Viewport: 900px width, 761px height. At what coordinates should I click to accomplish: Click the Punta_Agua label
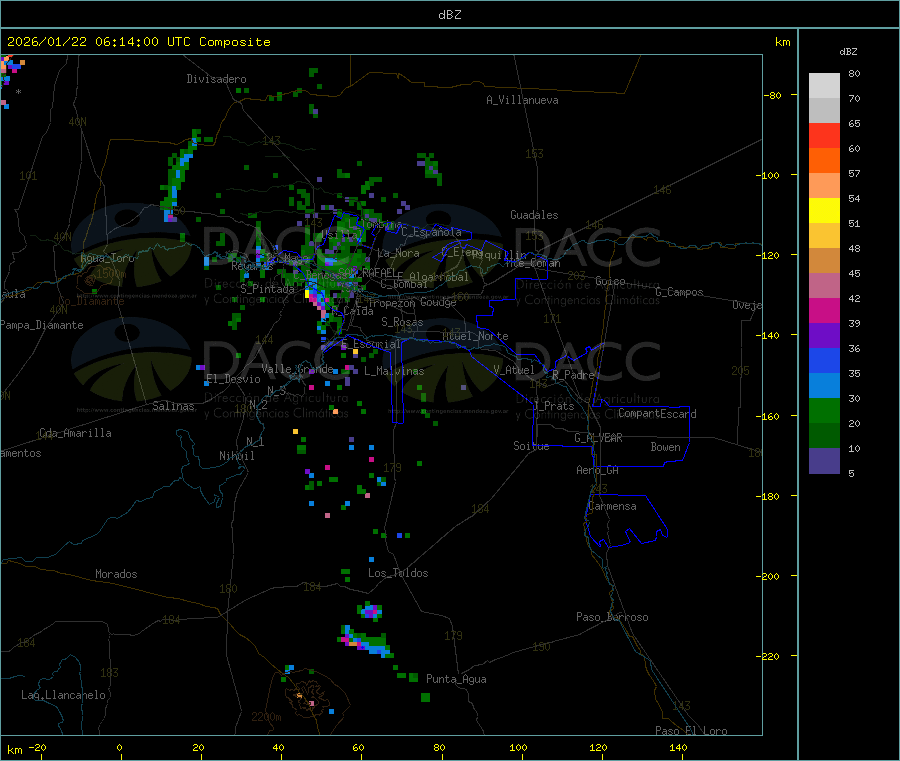[x=456, y=679]
